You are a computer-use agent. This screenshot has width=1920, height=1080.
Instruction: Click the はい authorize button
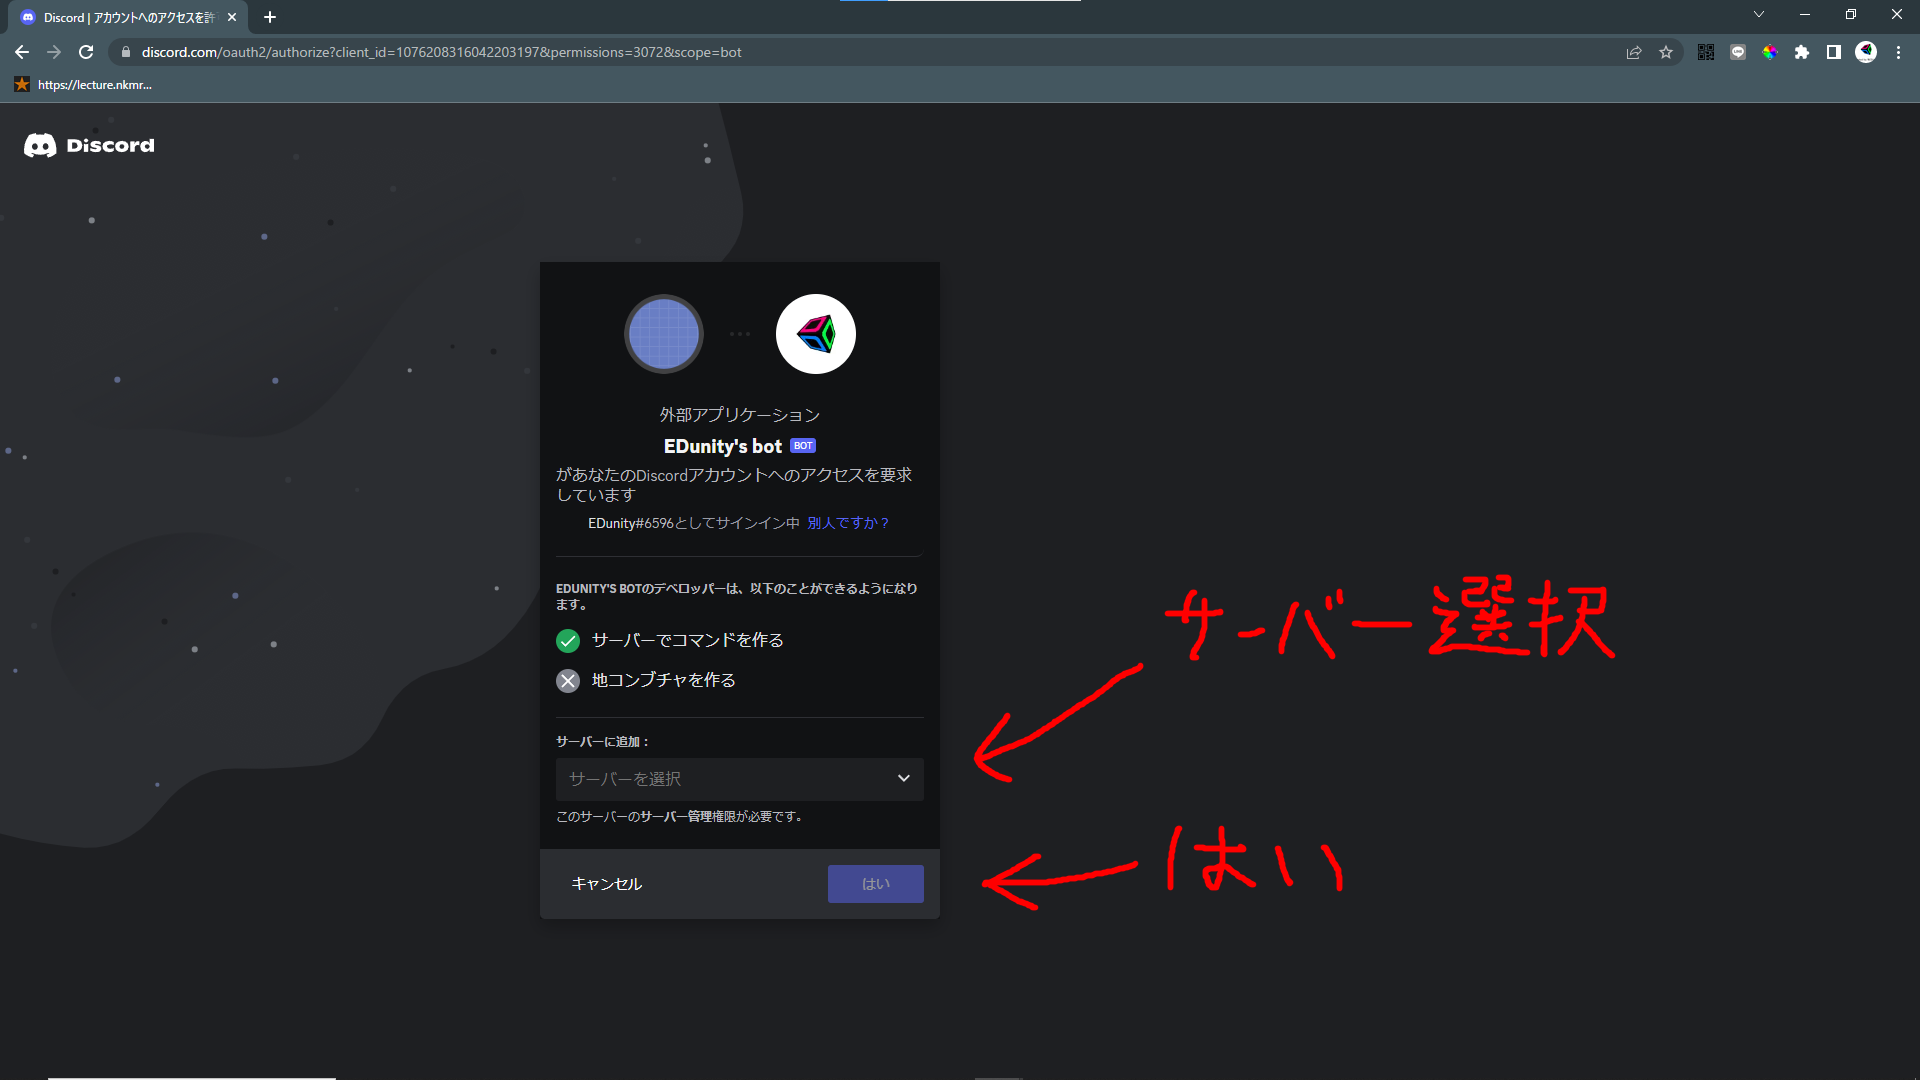click(x=875, y=883)
